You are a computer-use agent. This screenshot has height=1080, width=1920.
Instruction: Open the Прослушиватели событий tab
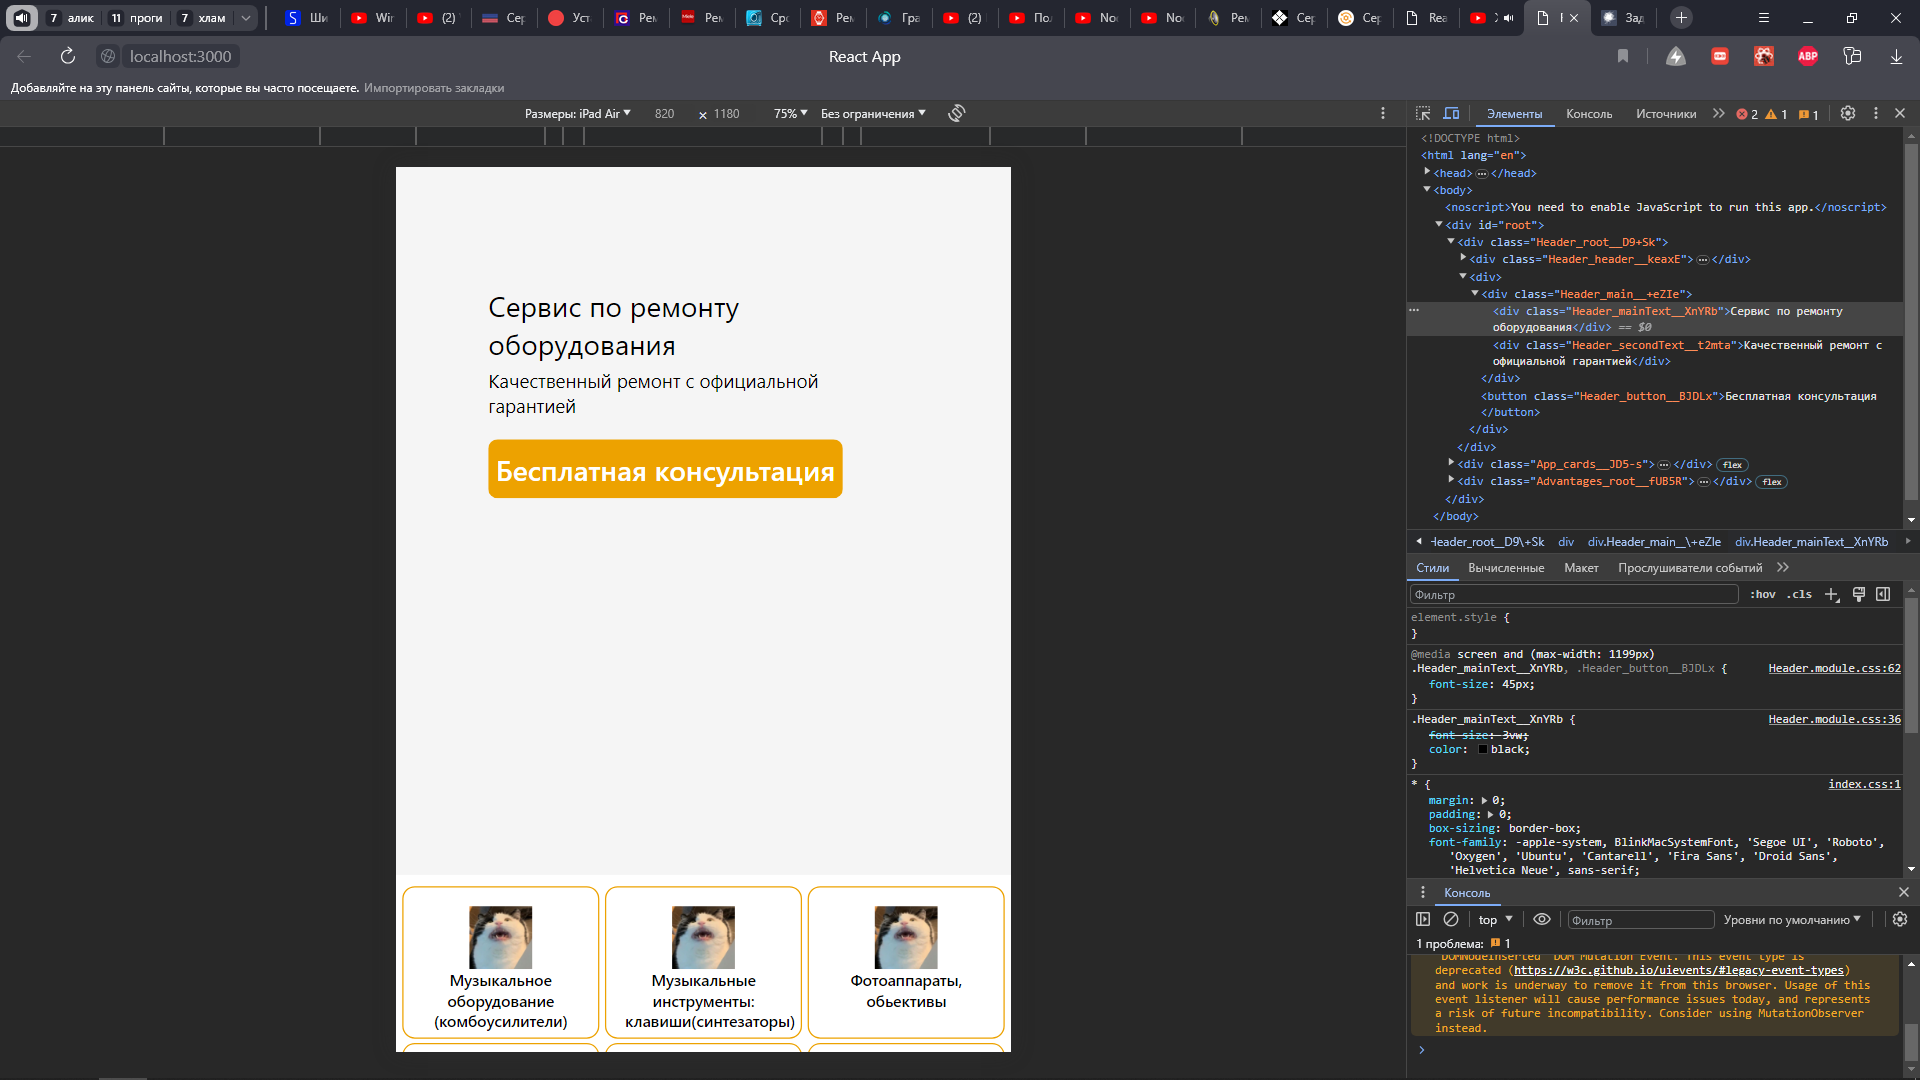(x=1690, y=568)
